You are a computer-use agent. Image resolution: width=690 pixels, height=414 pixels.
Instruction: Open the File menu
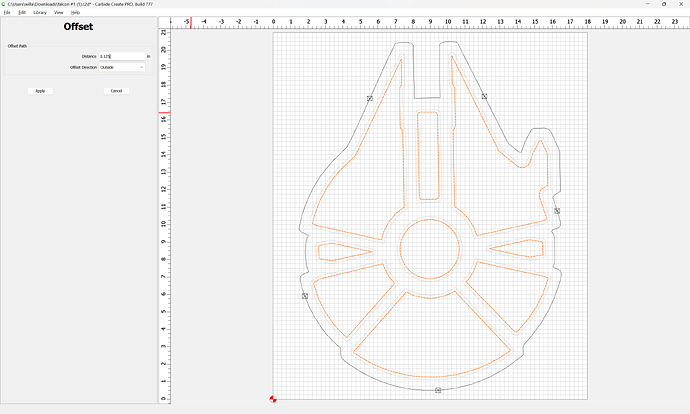(6, 12)
